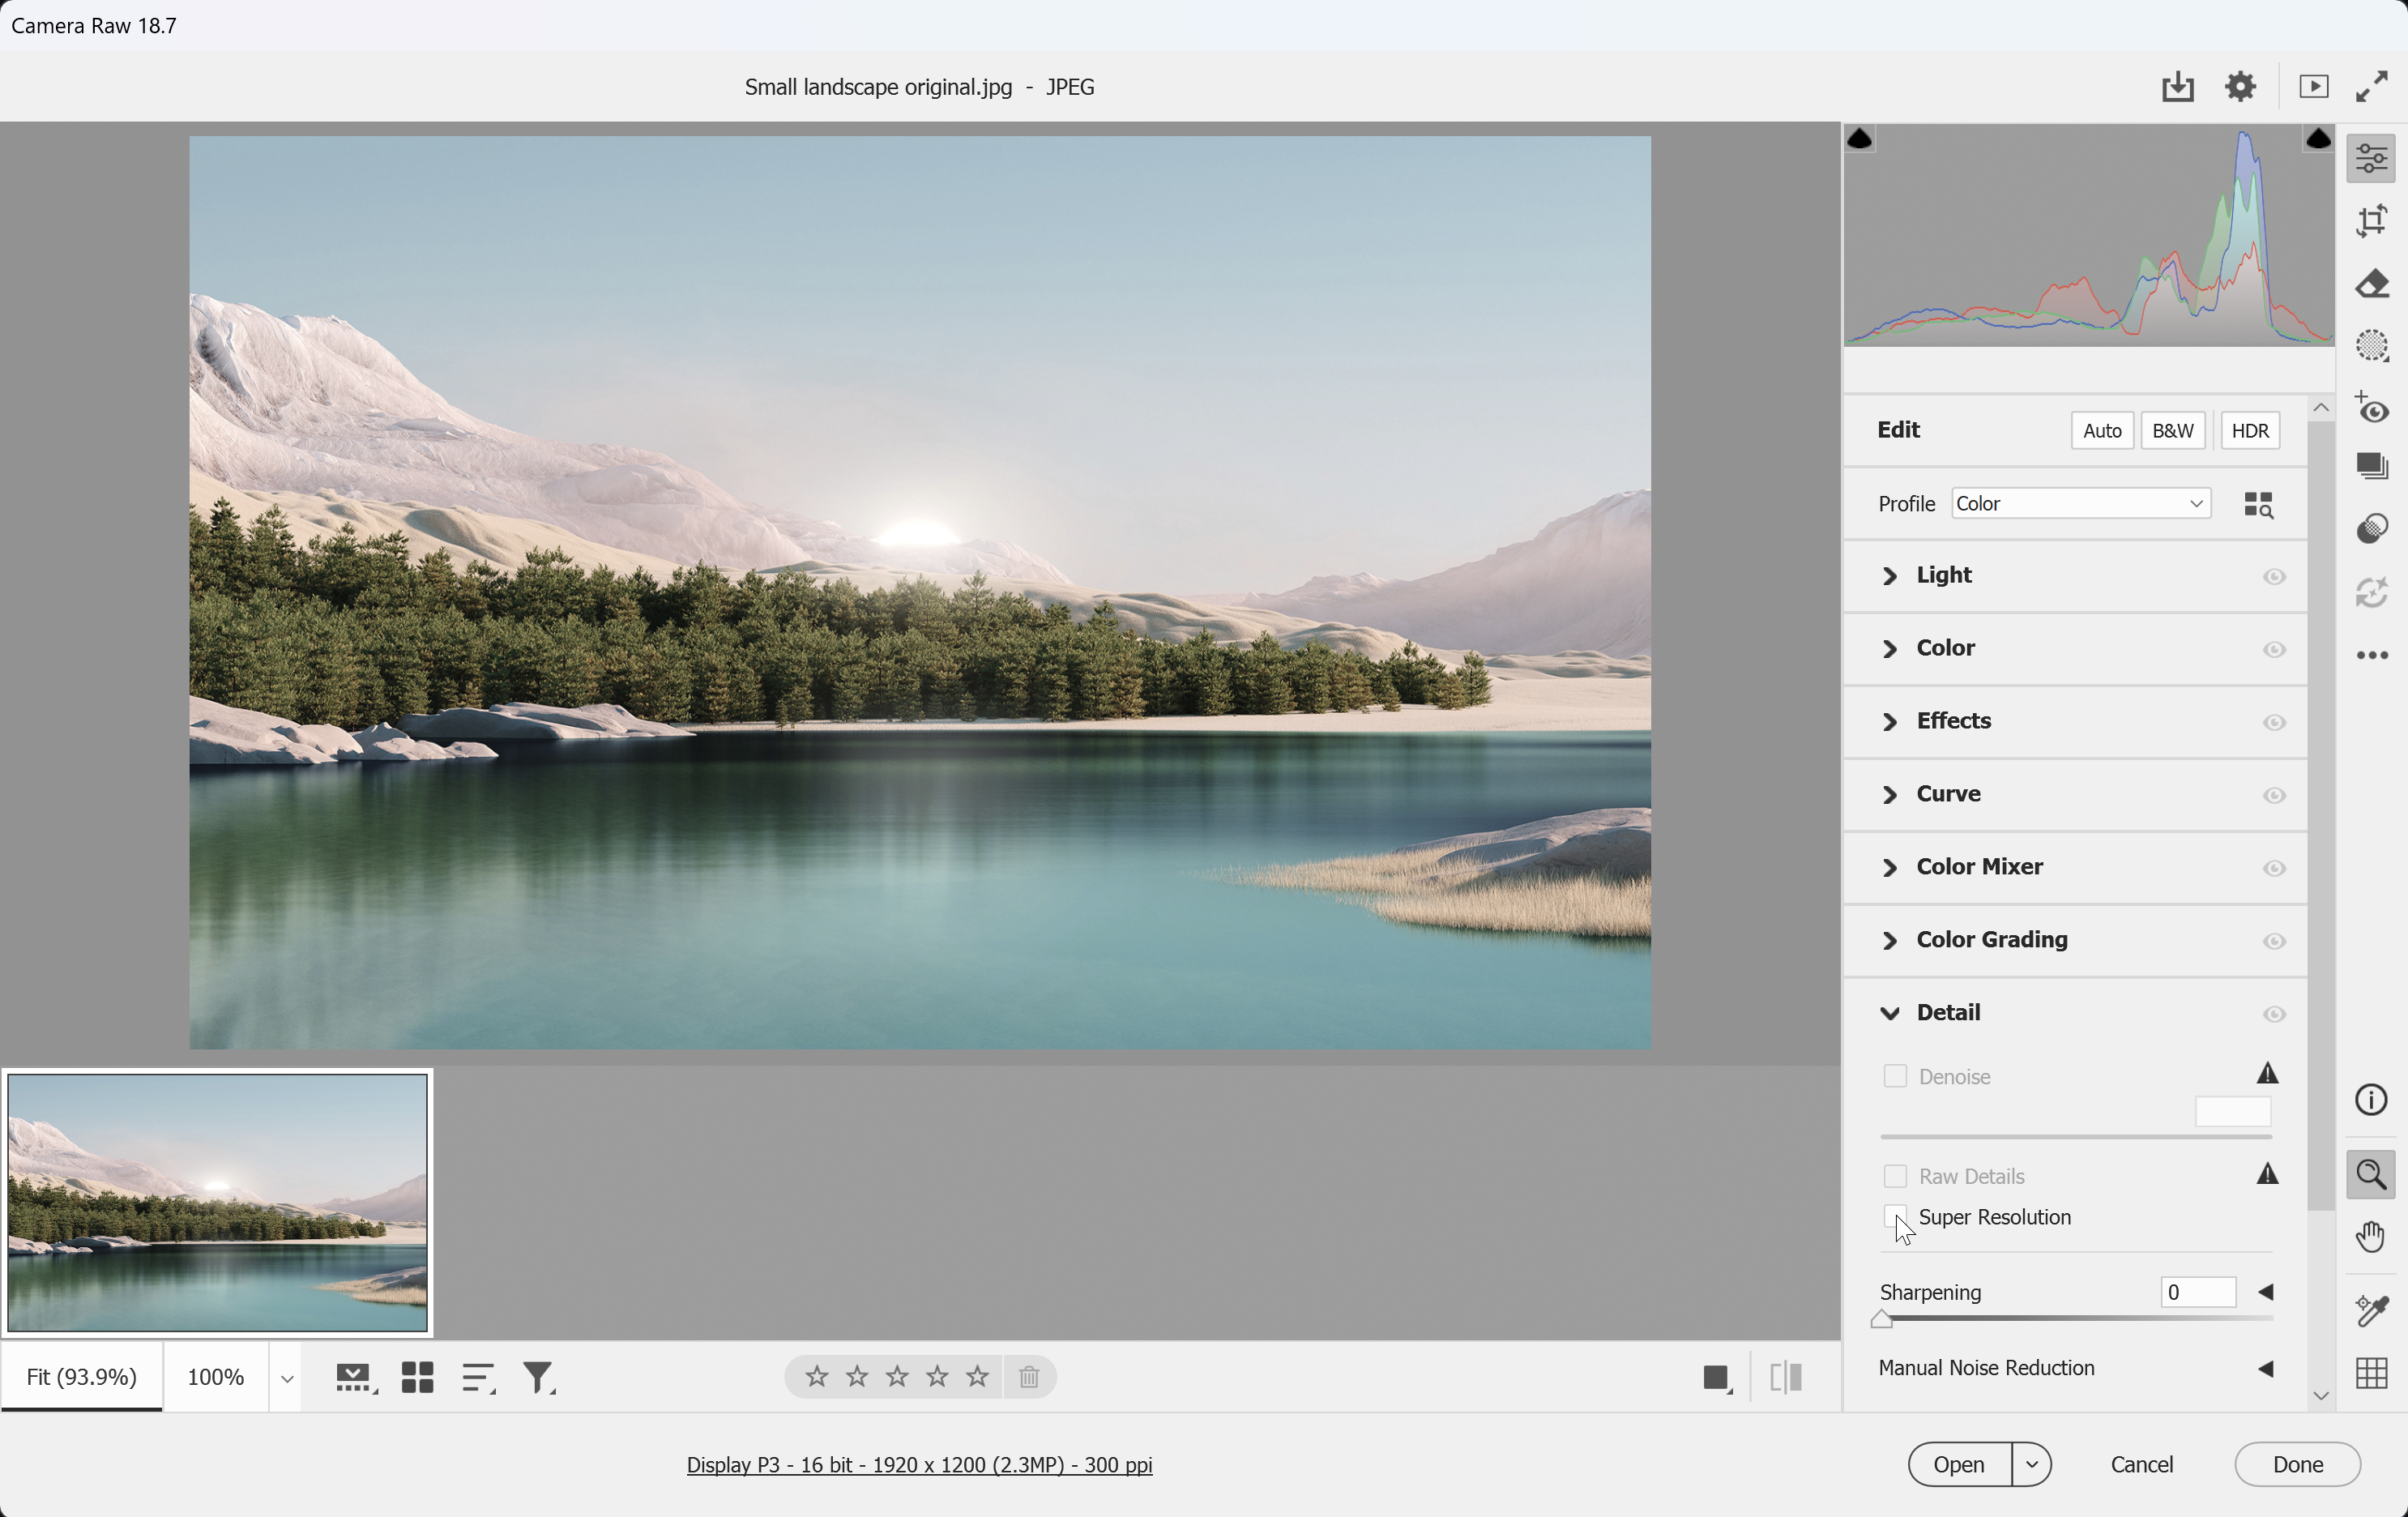The image size is (2408, 1517).
Task: Open the Presets panel icon
Action: point(2372,529)
